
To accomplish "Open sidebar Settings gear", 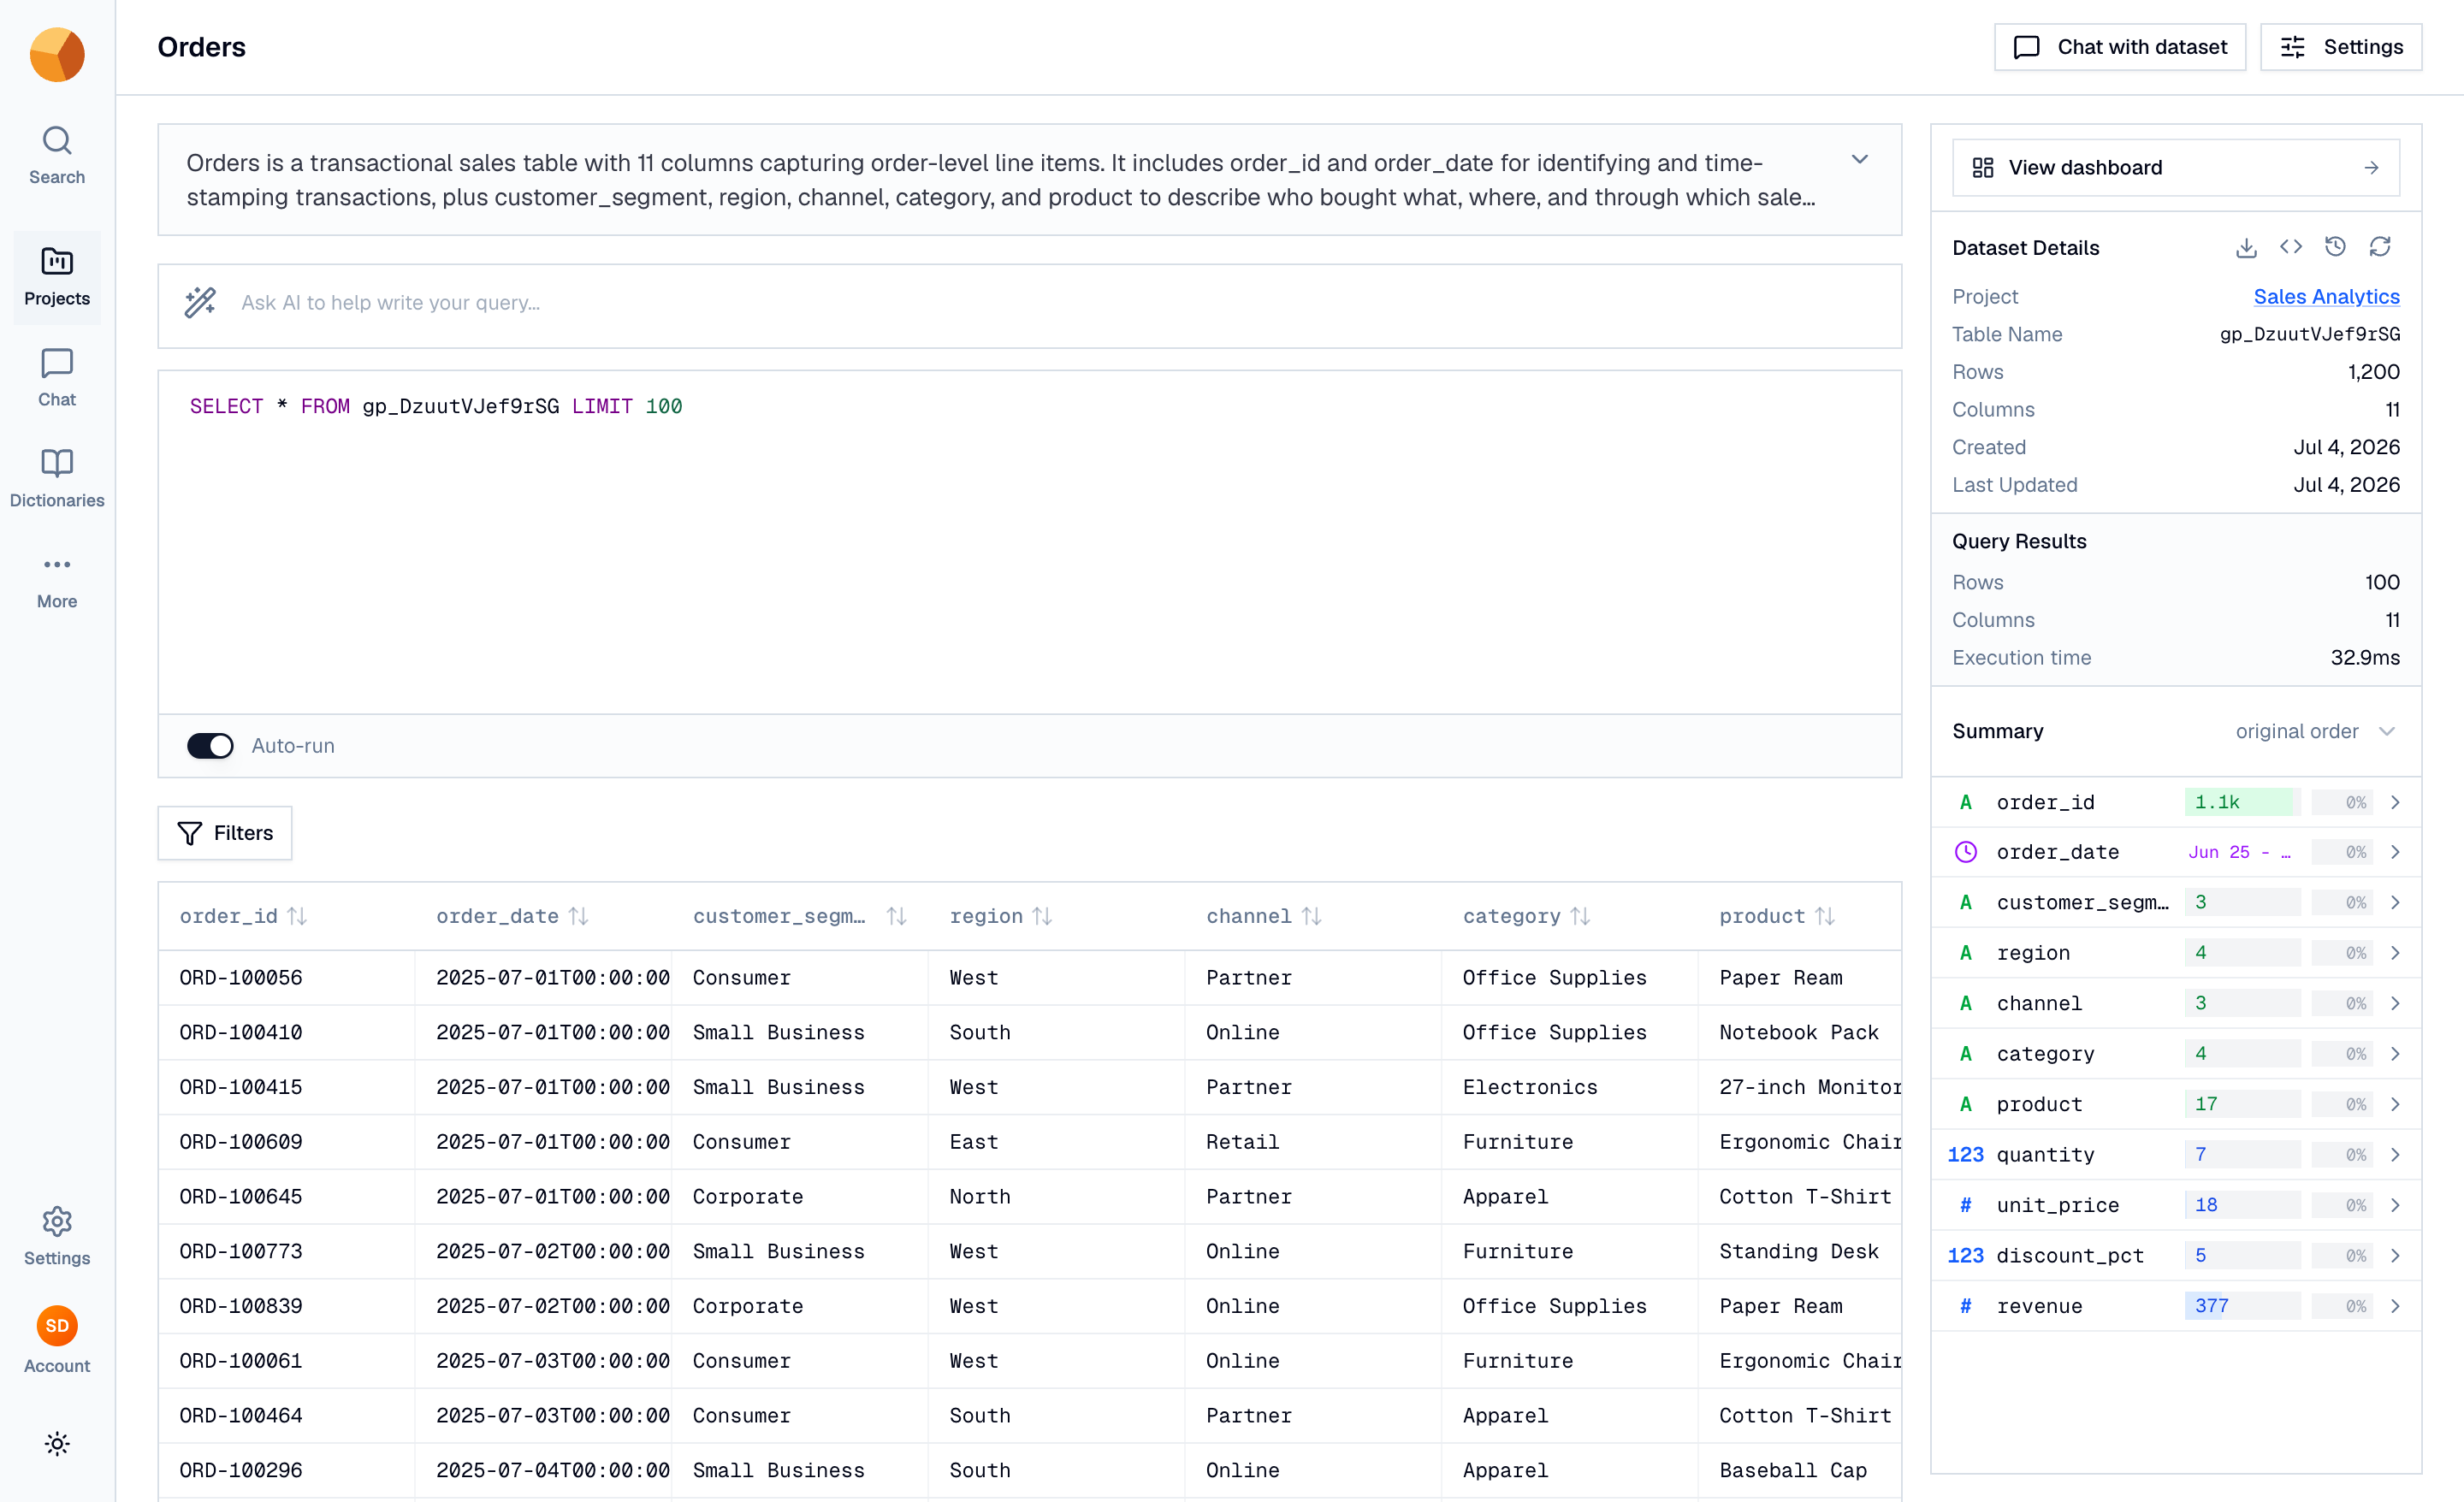I will click(57, 1236).
